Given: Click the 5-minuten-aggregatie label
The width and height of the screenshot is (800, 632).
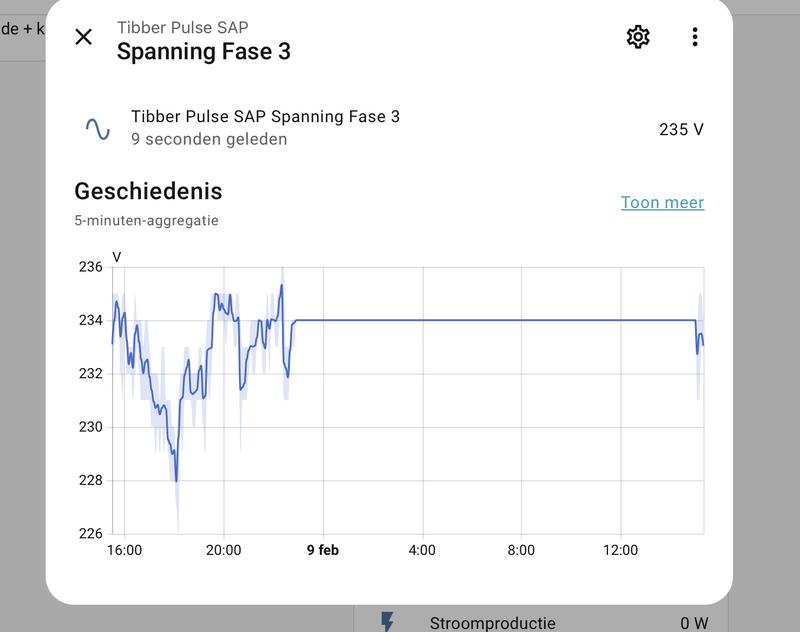Looking at the screenshot, I should (145, 219).
